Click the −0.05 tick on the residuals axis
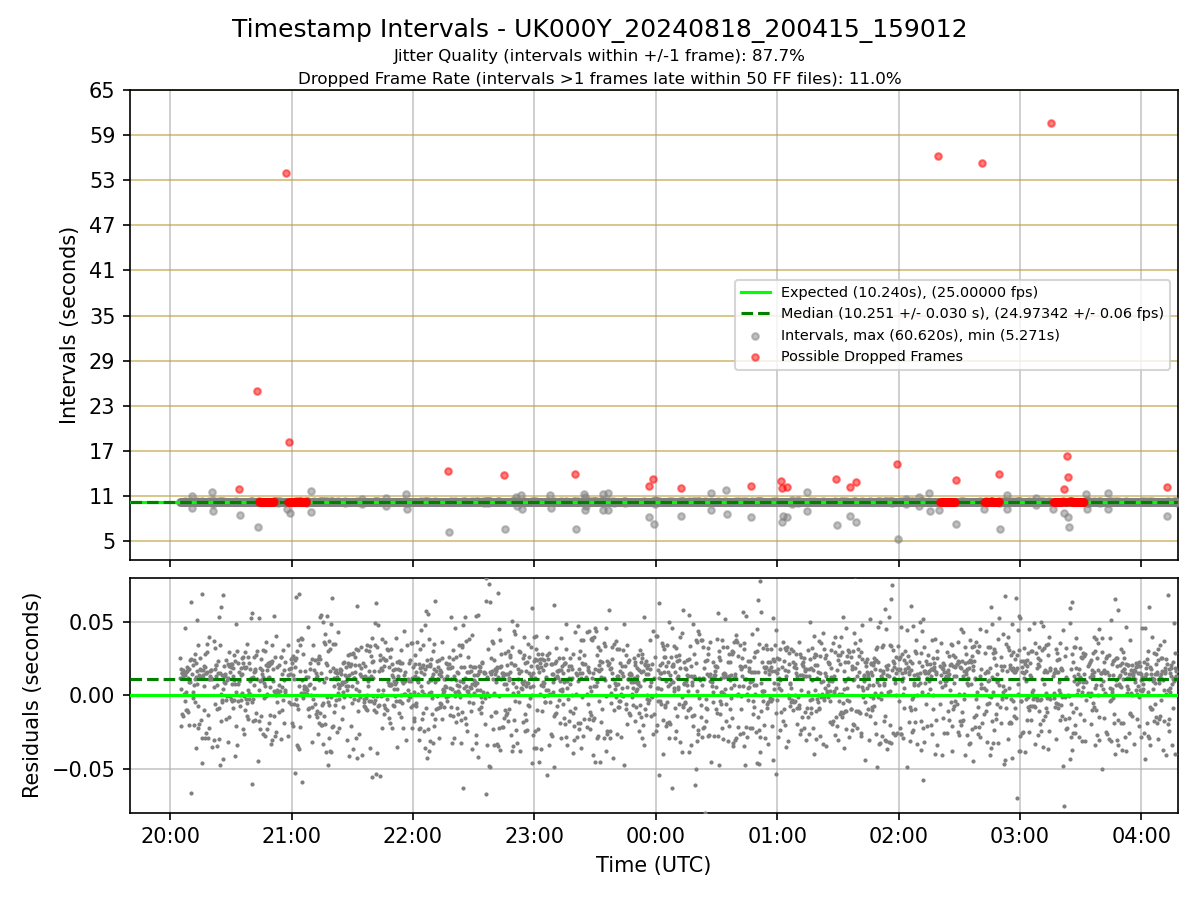 pyautogui.click(x=84, y=769)
